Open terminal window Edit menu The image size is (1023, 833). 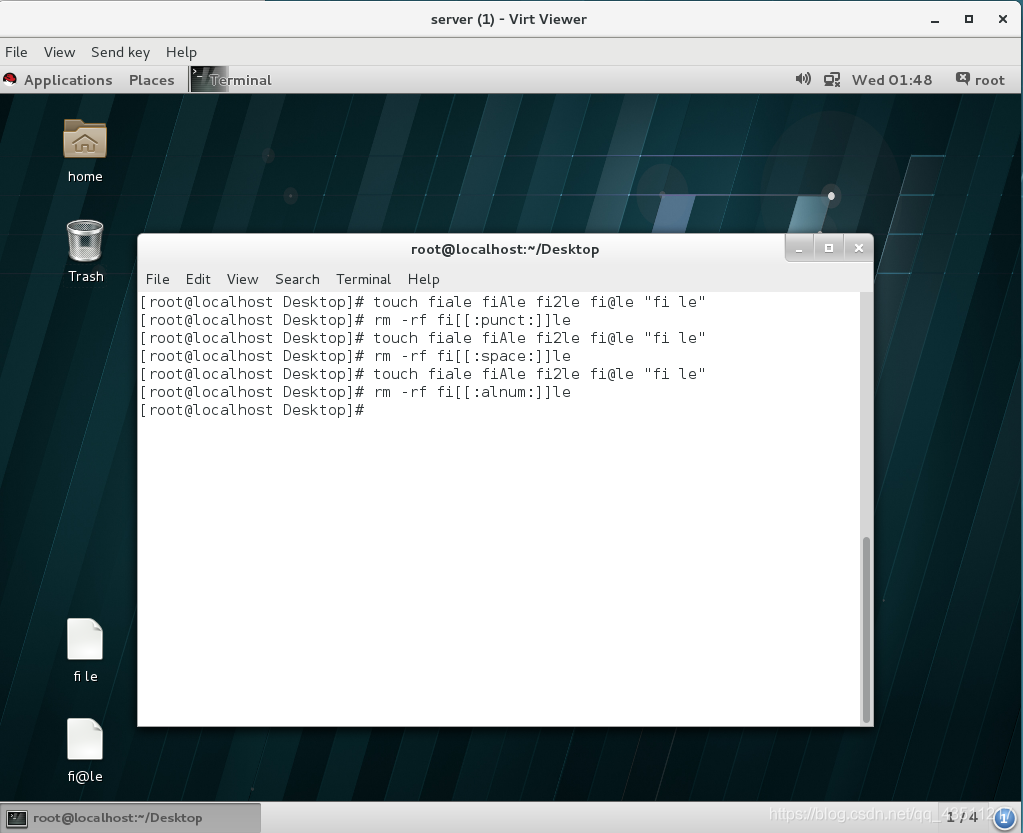coord(198,279)
